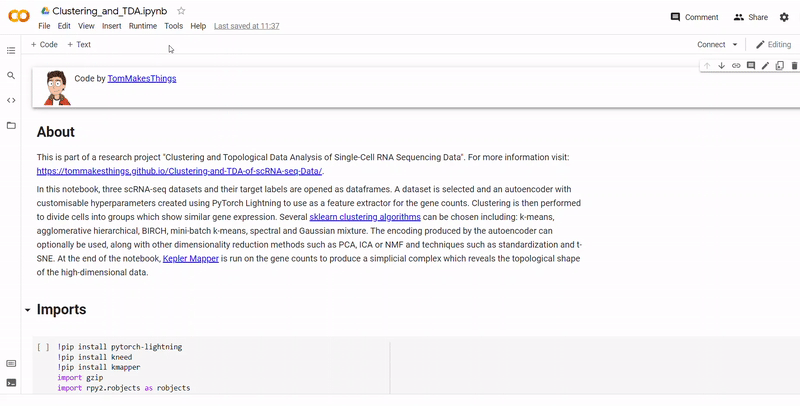The height and width of the screenshot is (406, 800).
Task: Open command palette icon in left sidebar
Action: click(x=11, y=364)
